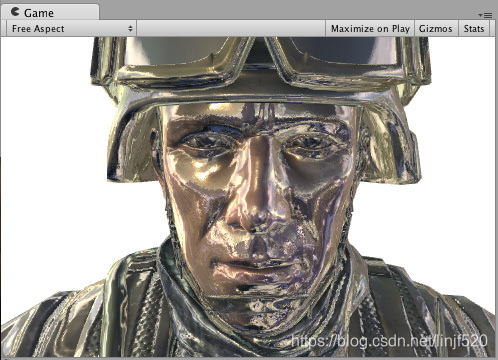Open the Free Aspect dropdown
The width and height of the screenshot is (498, 360).
pyautogui.click(x=71, y=29)
